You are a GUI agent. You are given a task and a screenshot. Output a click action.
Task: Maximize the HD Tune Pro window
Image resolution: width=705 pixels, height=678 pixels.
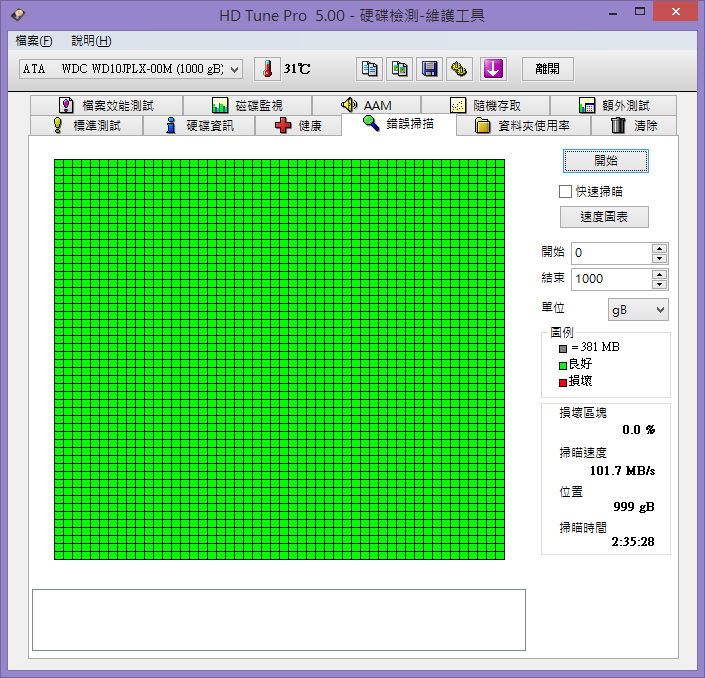pyautogui.click(x=640, y=12)
